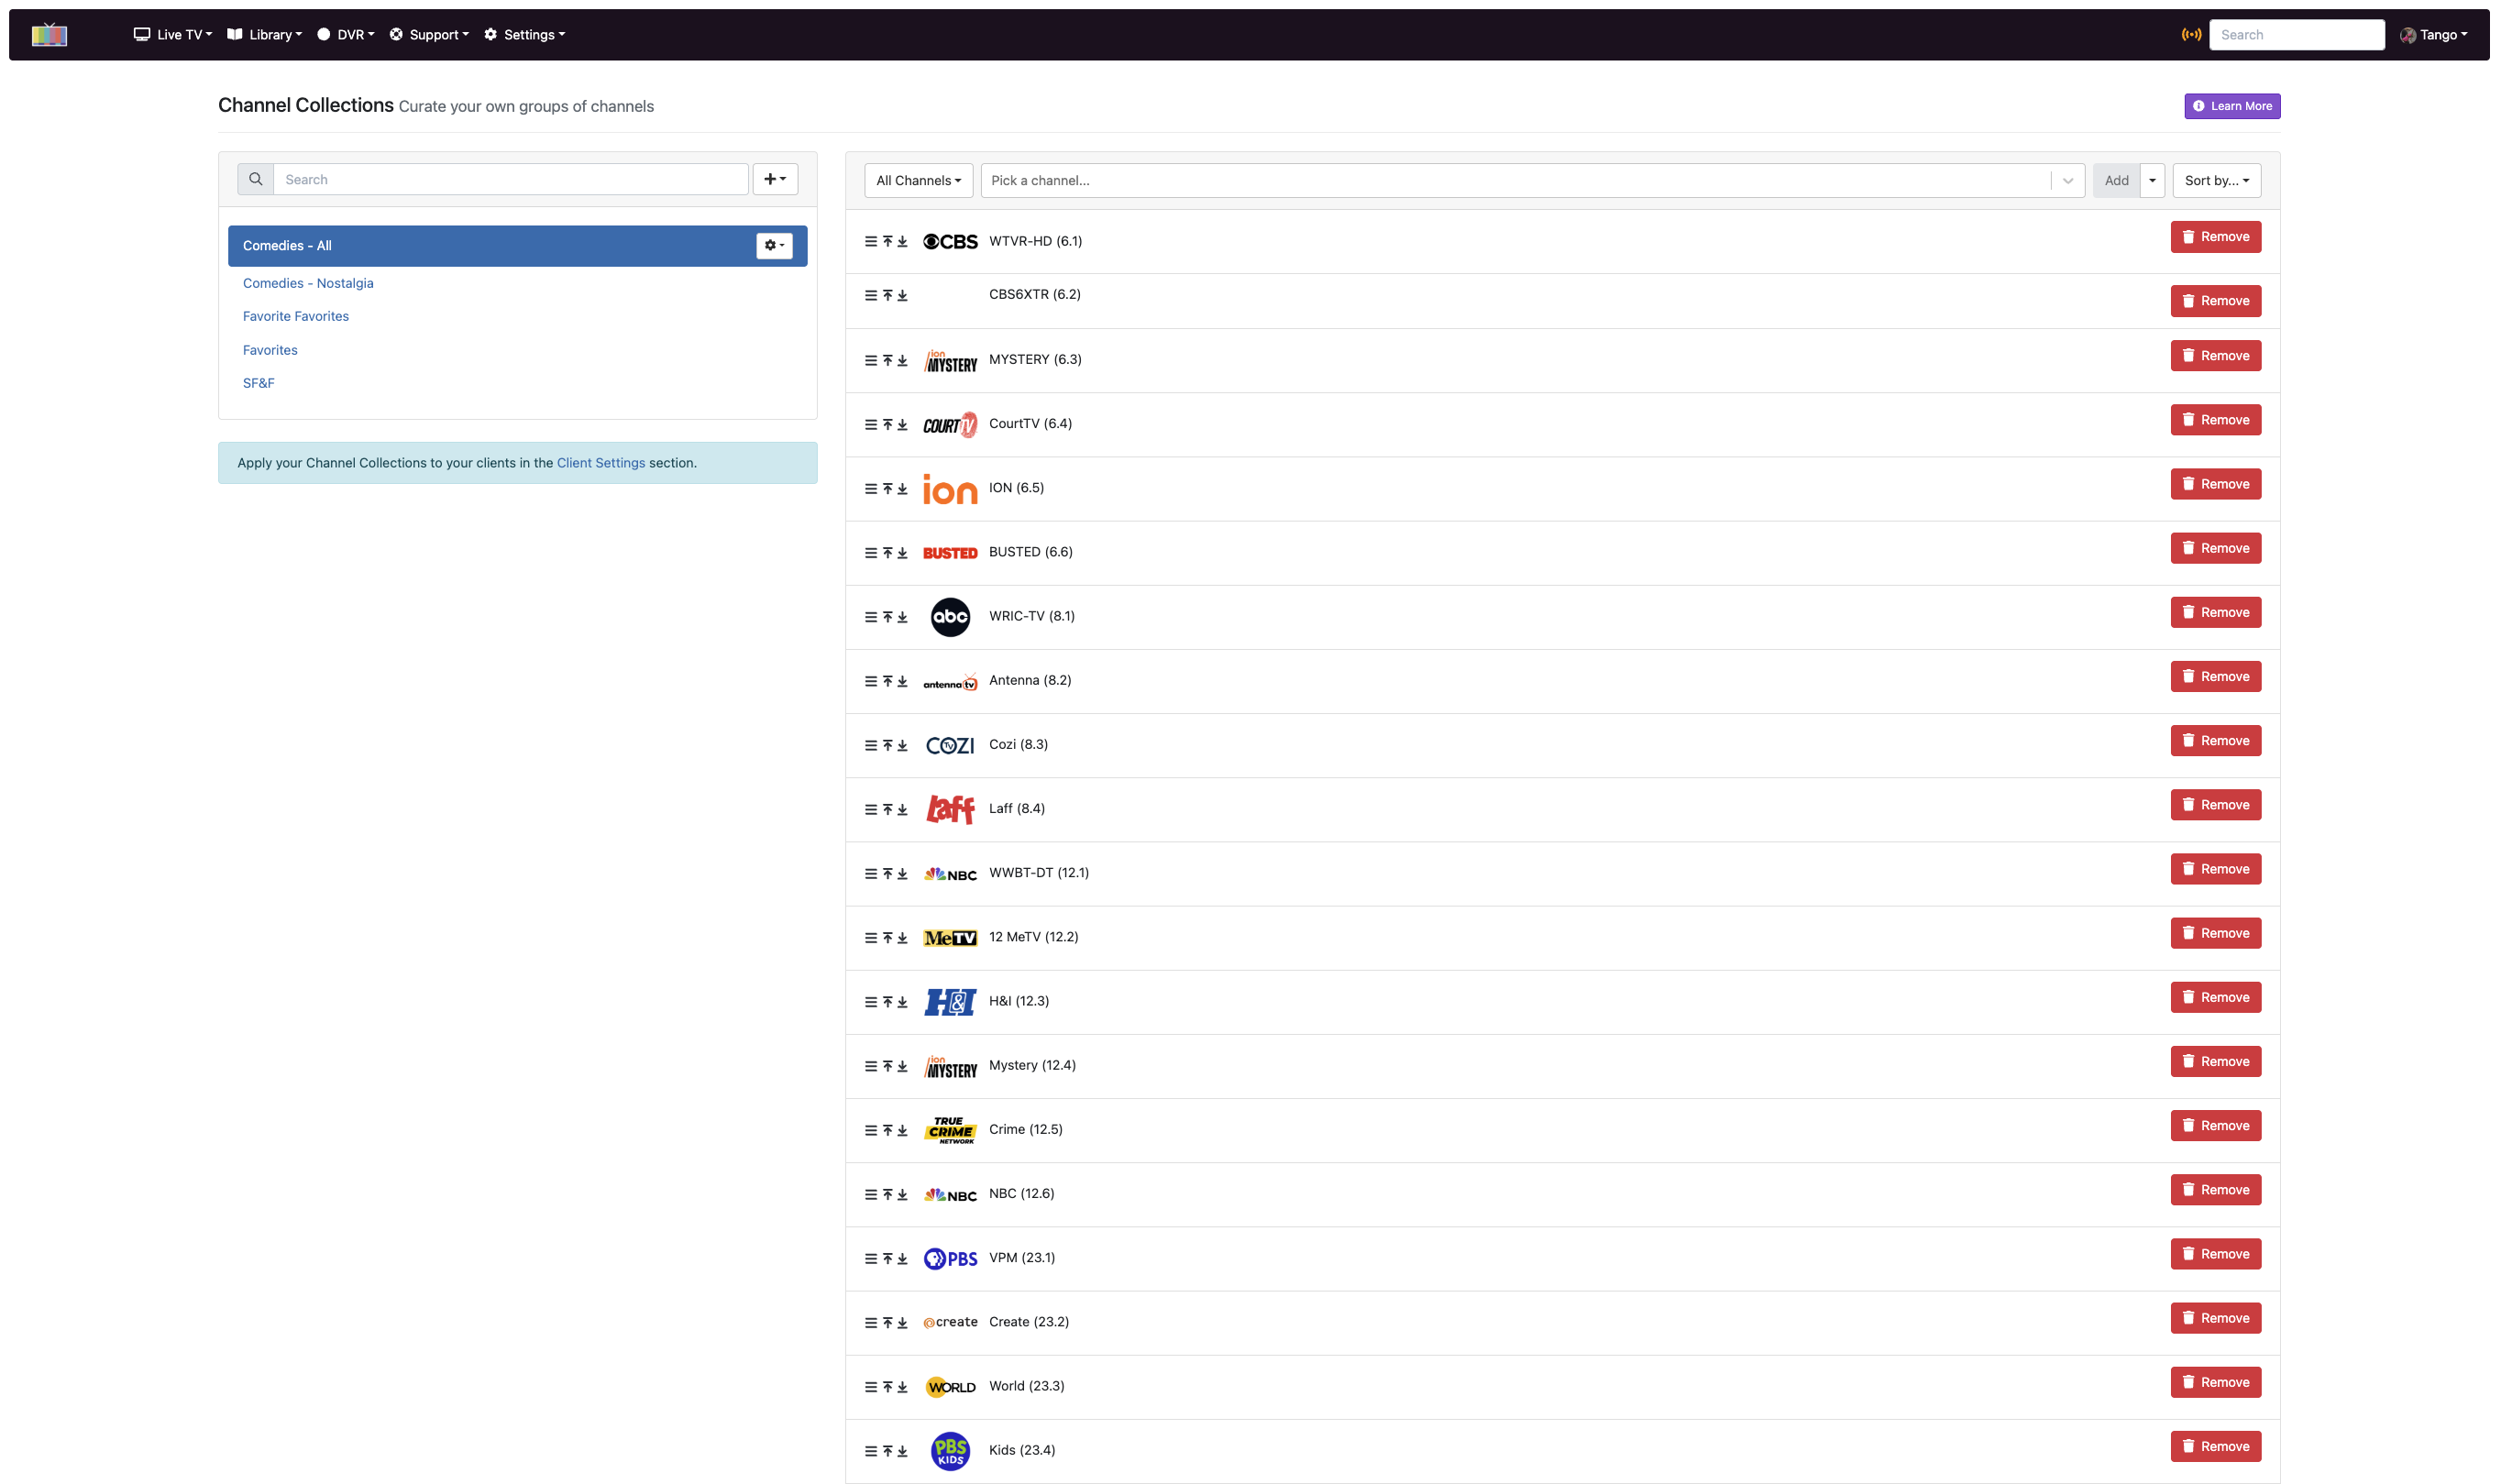This screenshot has width=2501, height=1484.
Task: Click the PBS Kids channel logo
Action: tap(950, 1450)
